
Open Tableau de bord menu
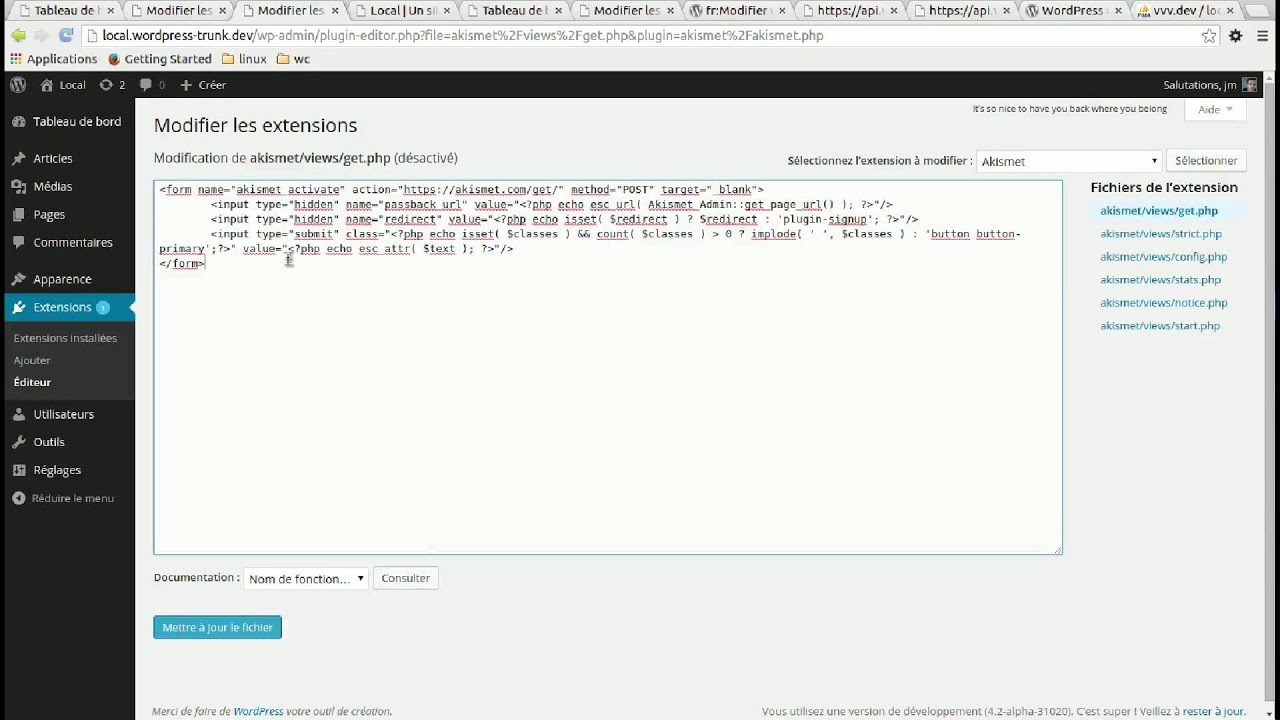tap(67, 122)
